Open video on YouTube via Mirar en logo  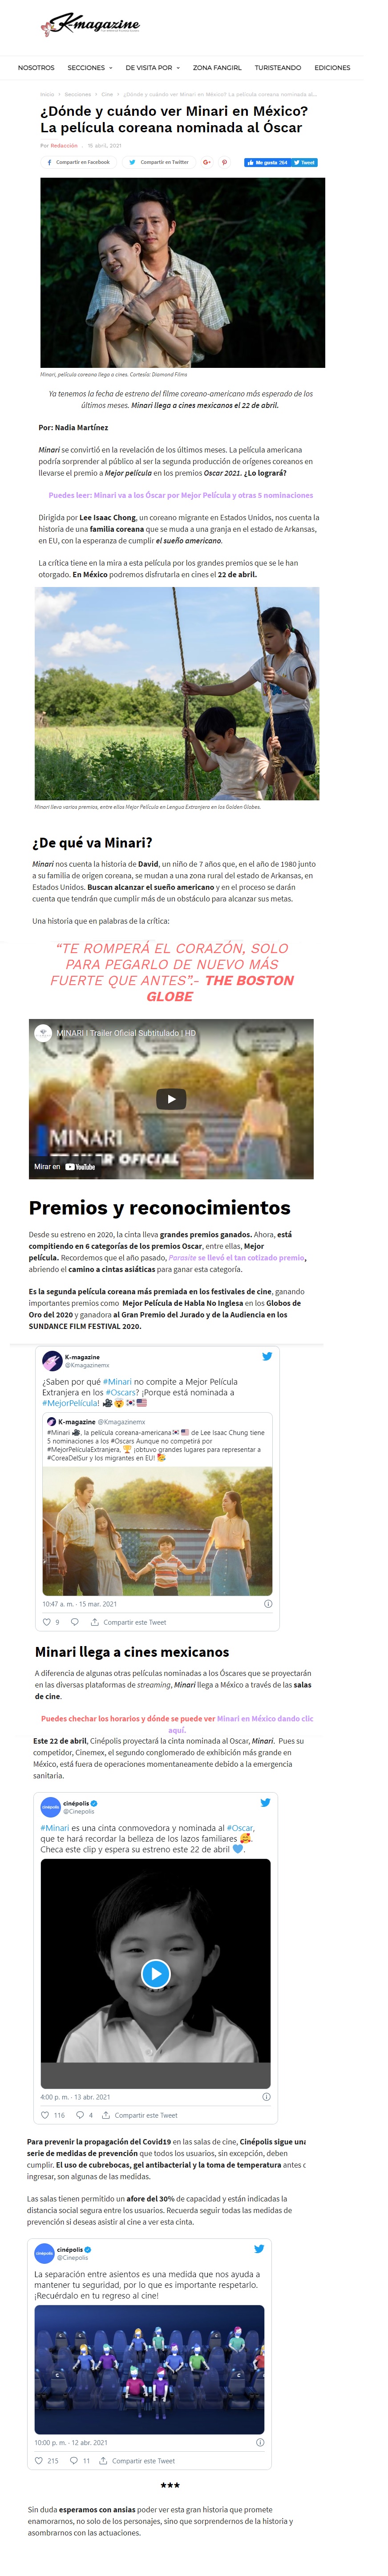click(65, 1166)
